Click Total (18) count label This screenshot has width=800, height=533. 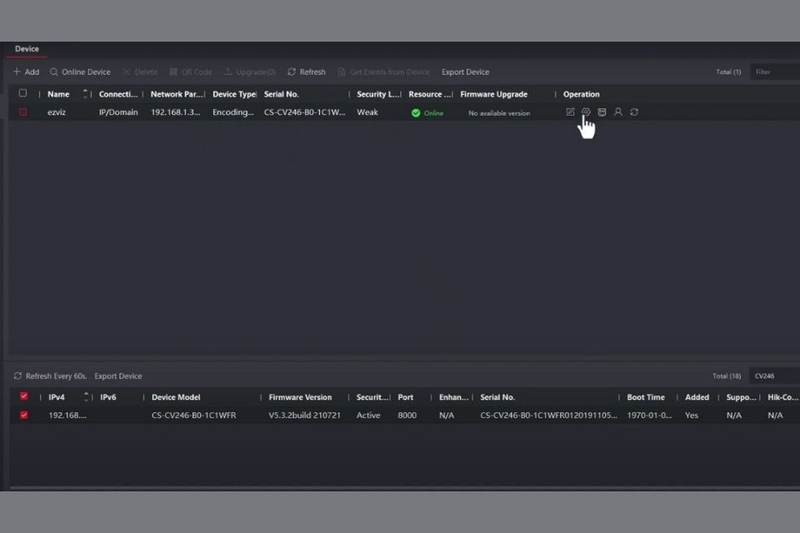(x=727, y=376)
